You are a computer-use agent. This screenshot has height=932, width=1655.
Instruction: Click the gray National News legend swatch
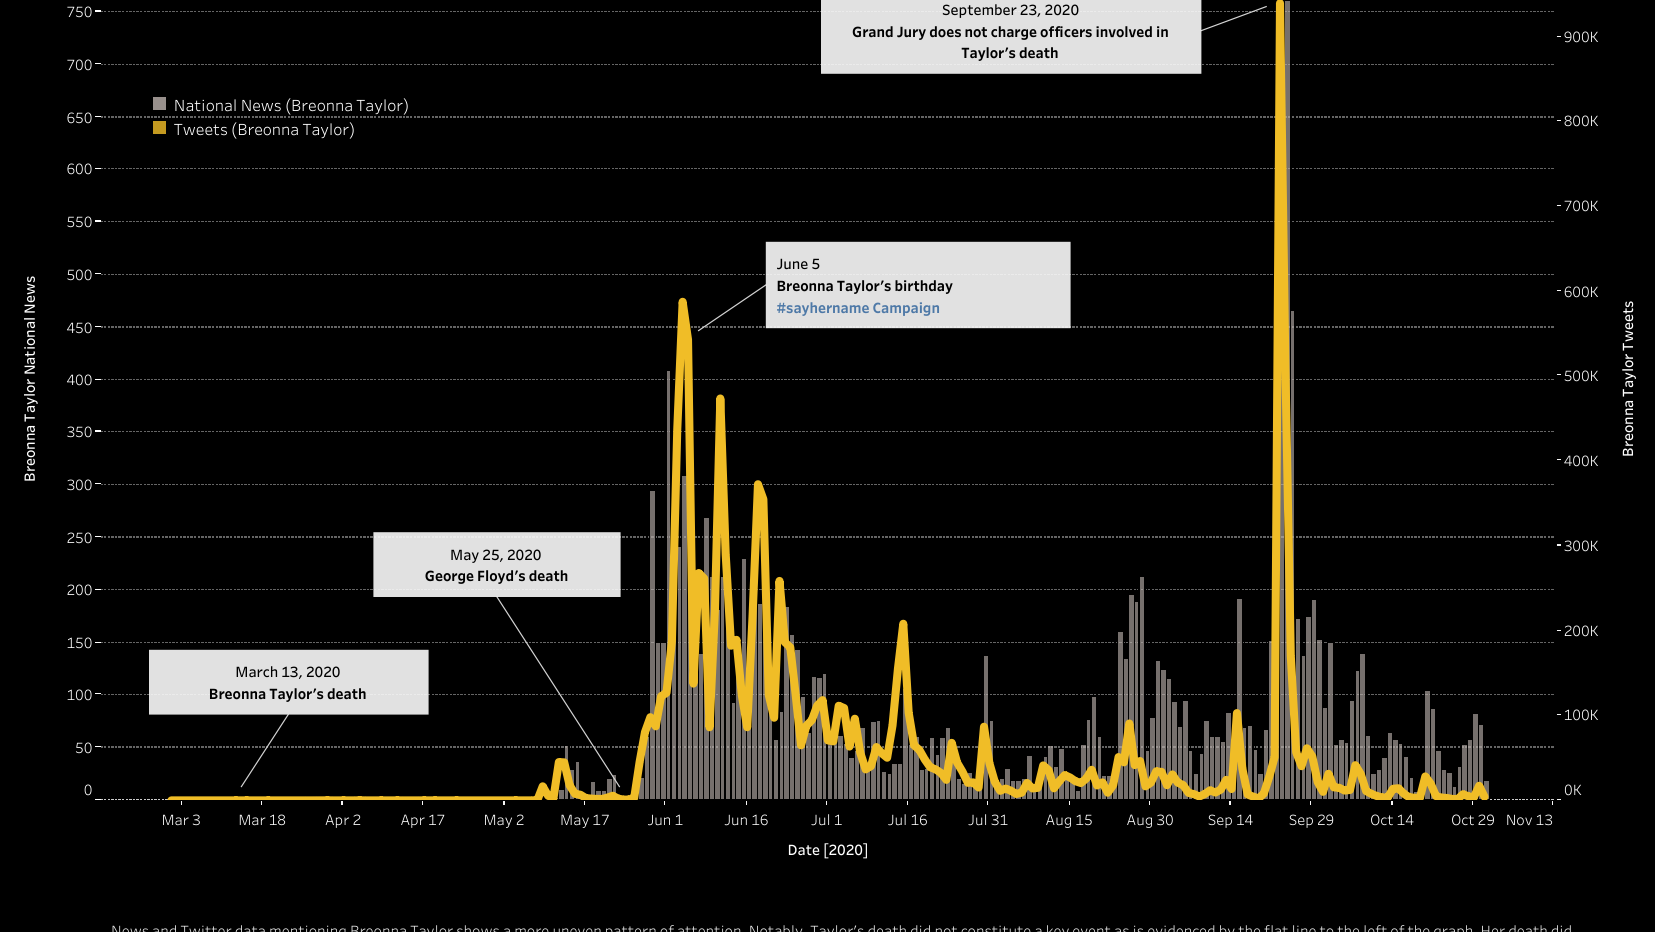(x=159, y=104)
